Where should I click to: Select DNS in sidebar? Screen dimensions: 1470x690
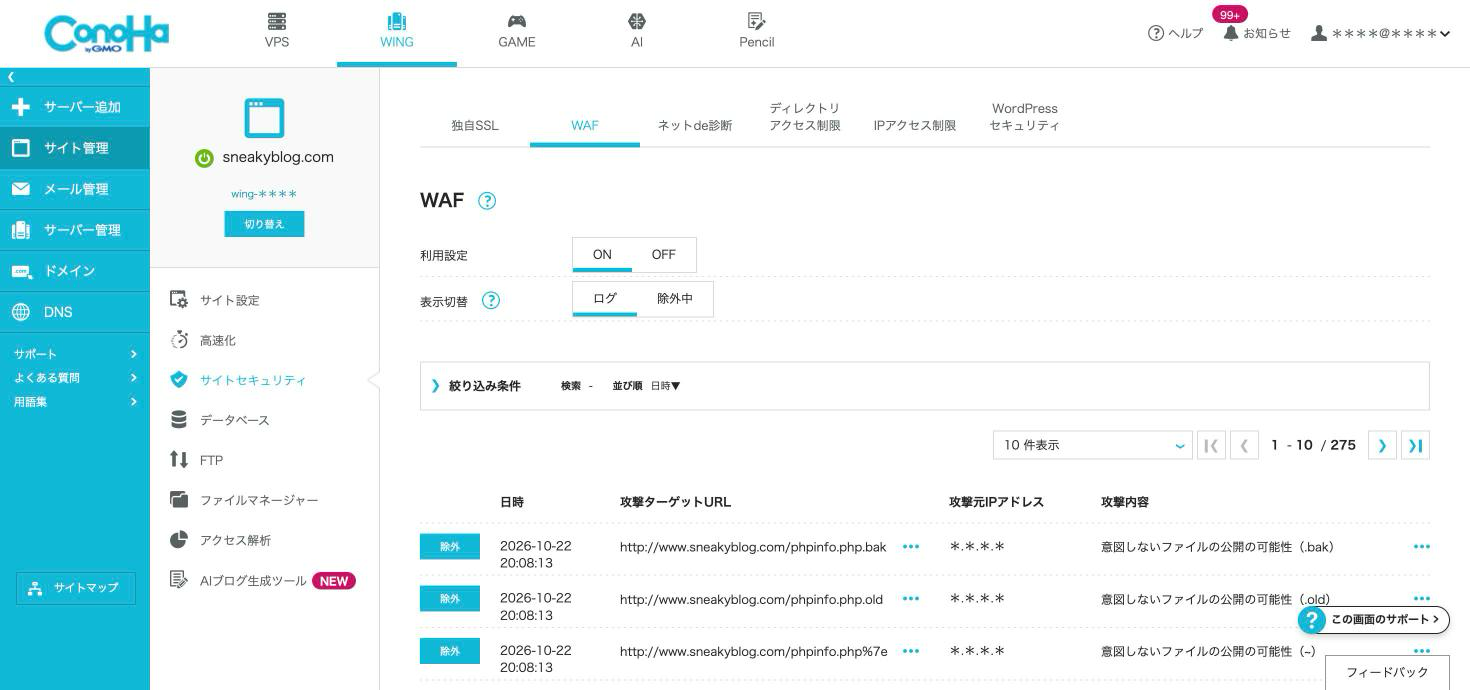75,312
